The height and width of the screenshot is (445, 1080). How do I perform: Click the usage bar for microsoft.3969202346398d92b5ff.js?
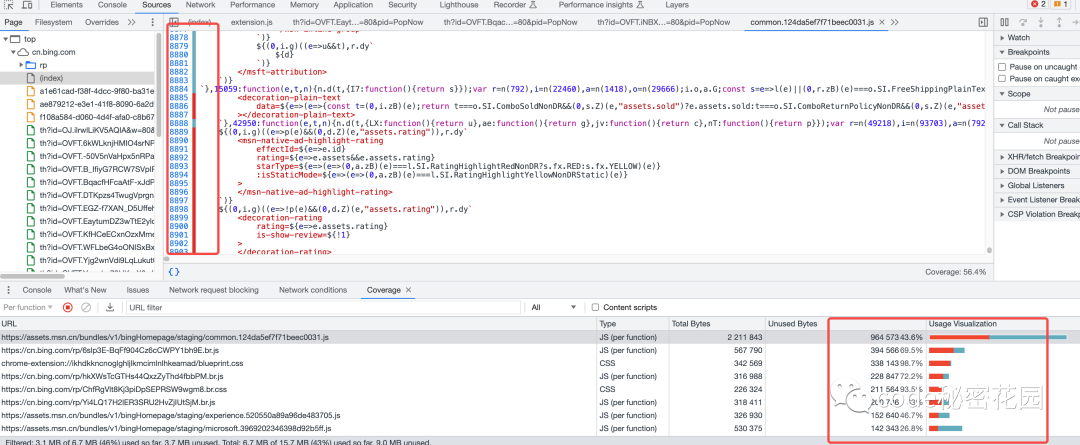(946, 428)
